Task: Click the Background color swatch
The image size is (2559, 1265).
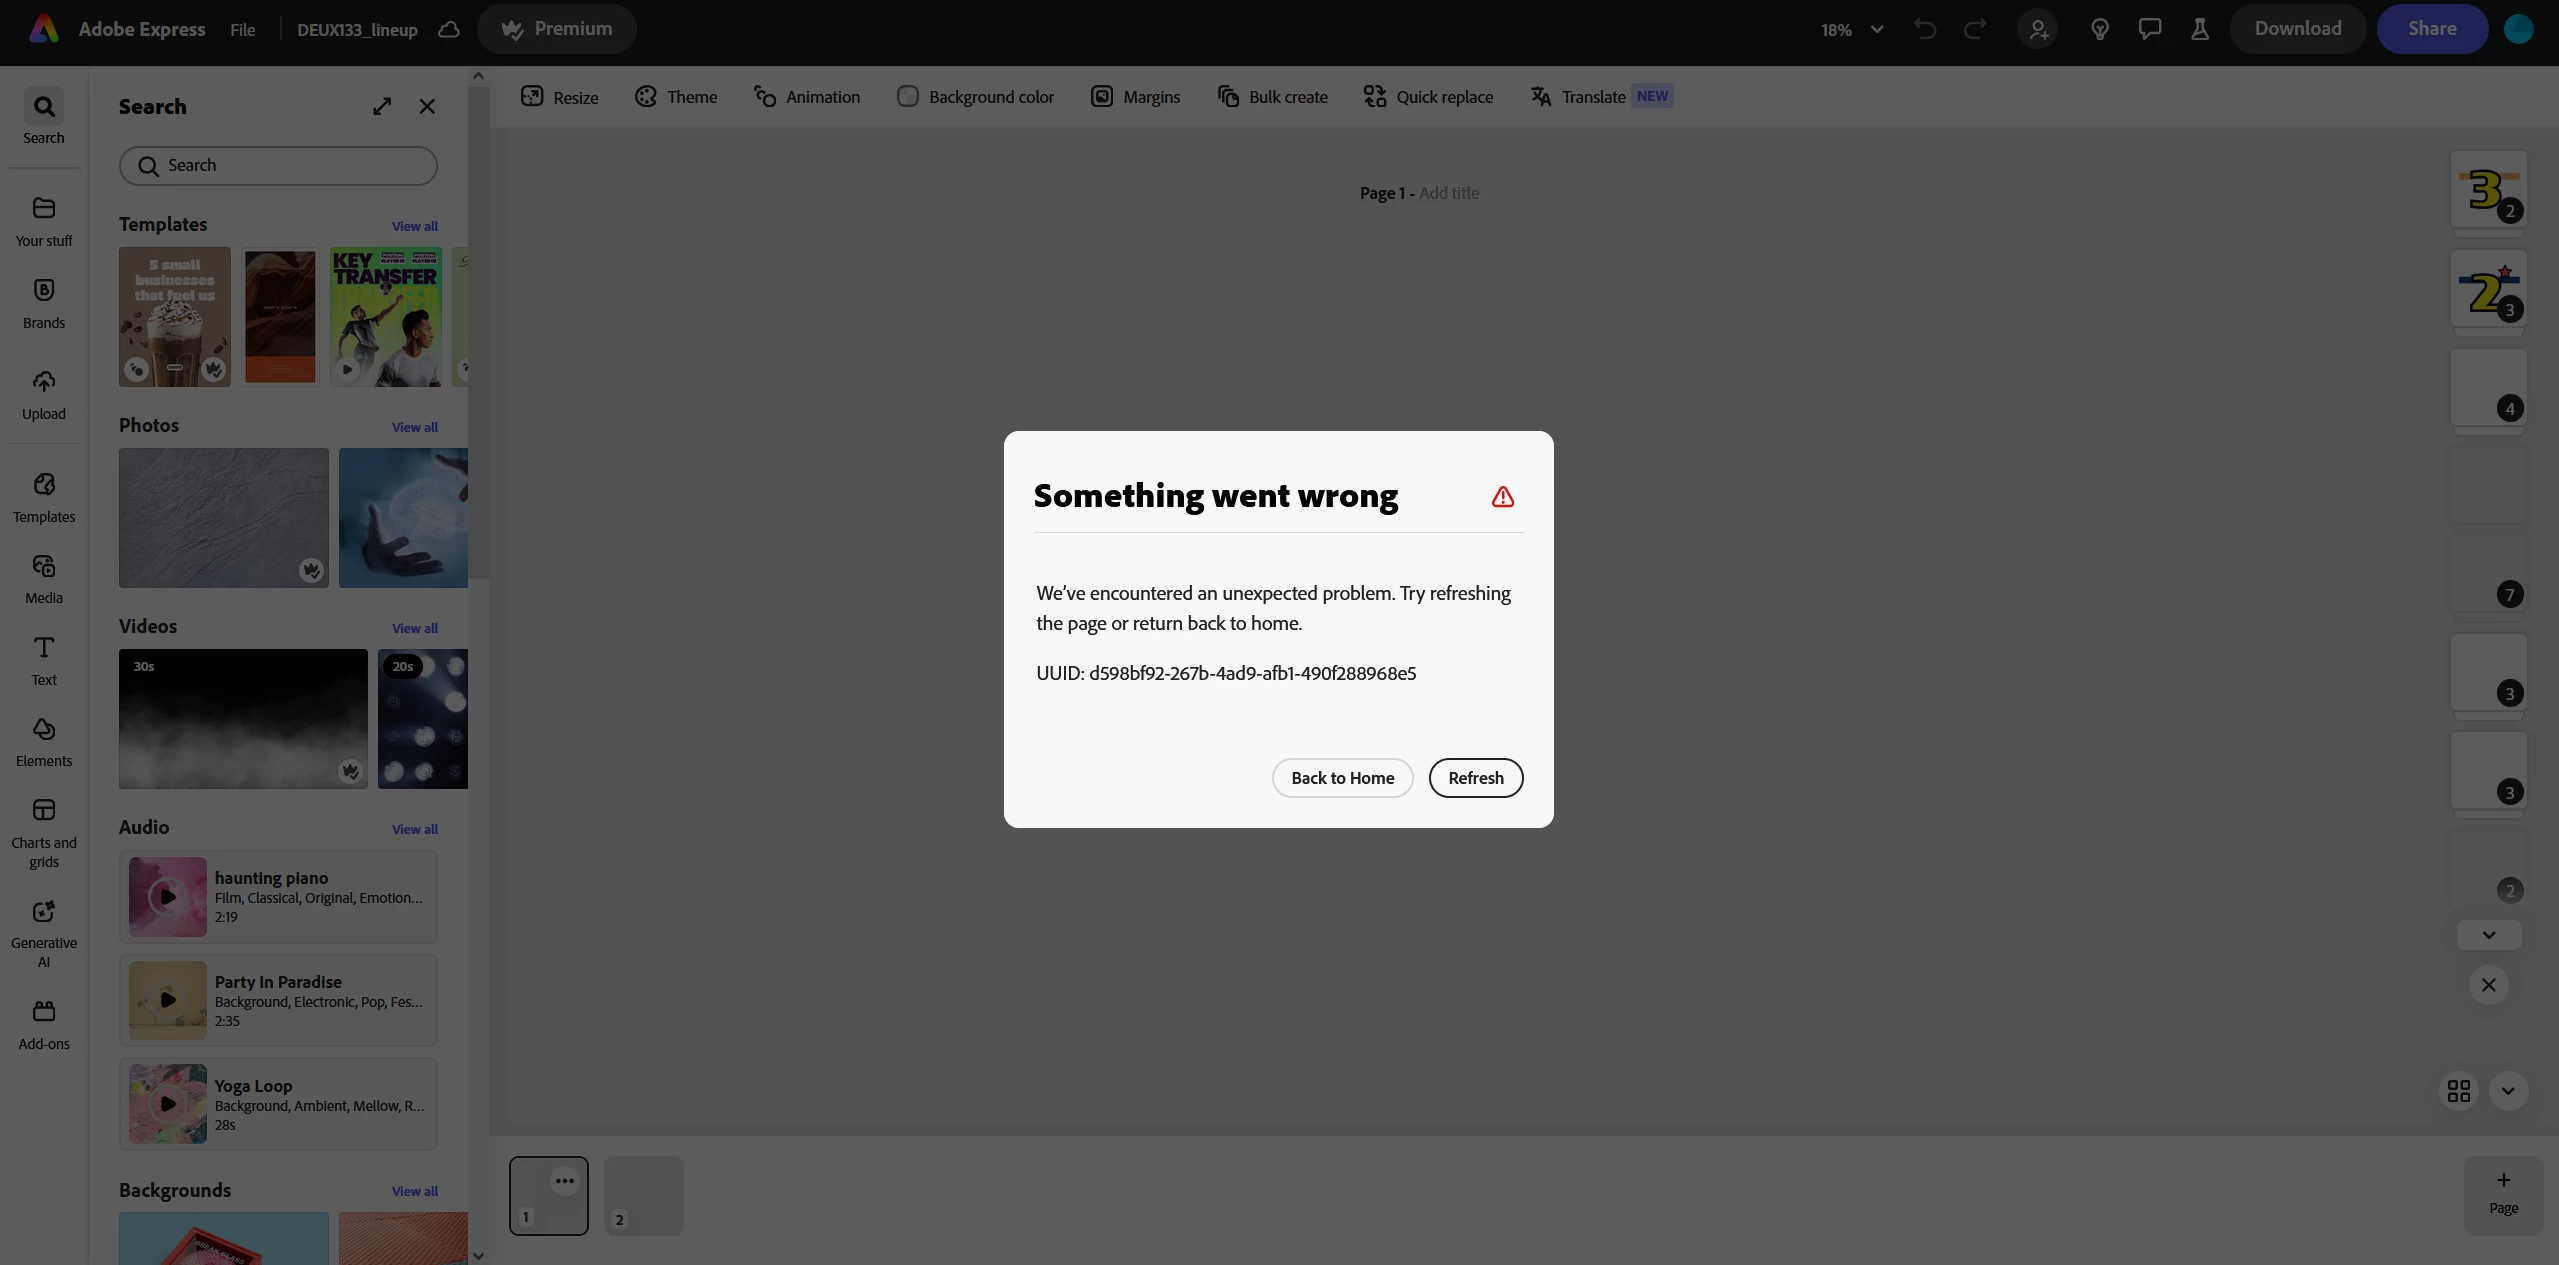Action: pyautogui.click(x=908, y=97)
